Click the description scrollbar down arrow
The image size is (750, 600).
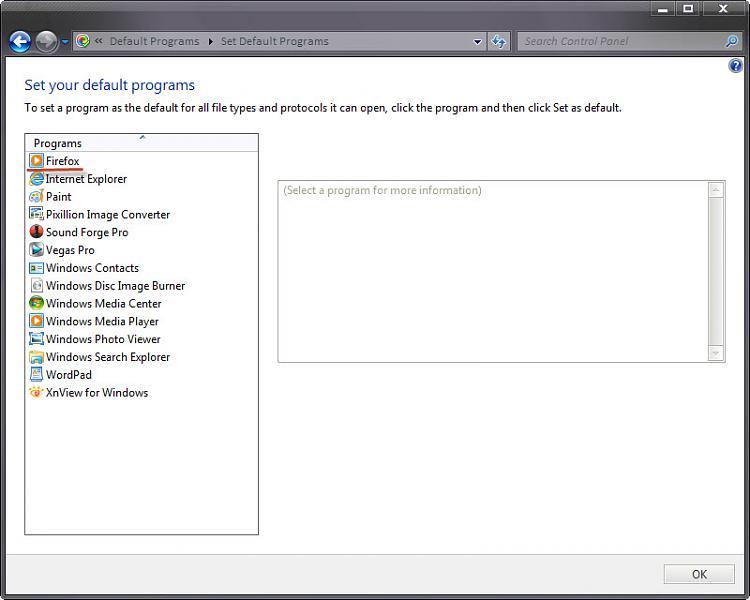(x=716, y=353)
